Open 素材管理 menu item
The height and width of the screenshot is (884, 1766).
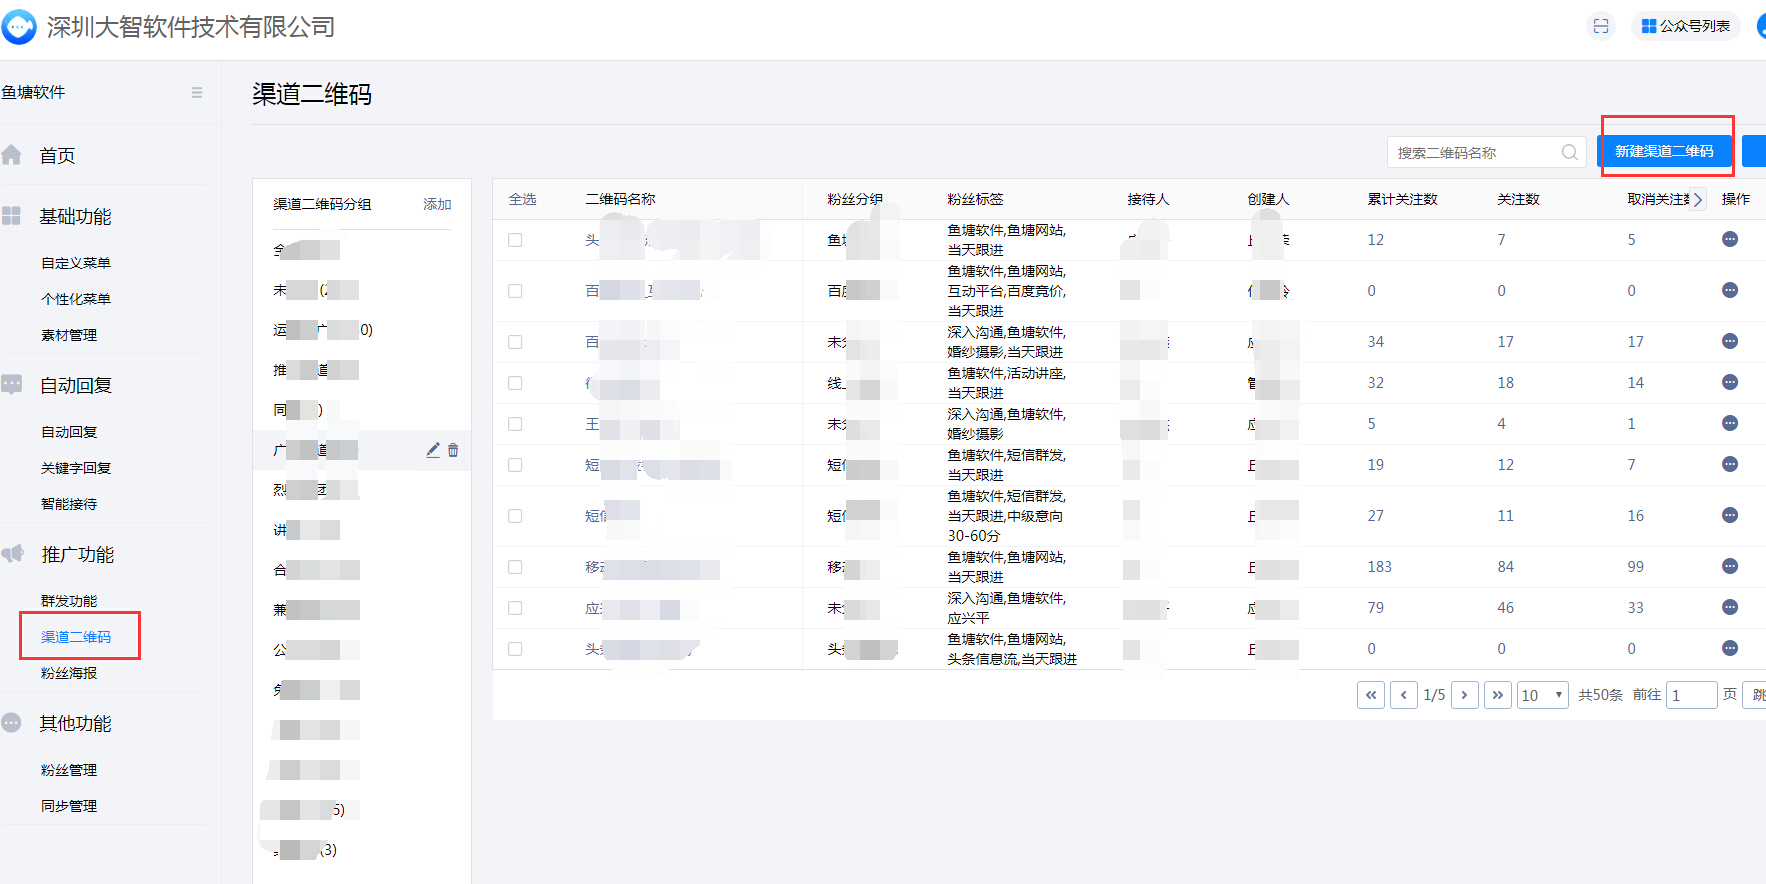click(69, 335)
